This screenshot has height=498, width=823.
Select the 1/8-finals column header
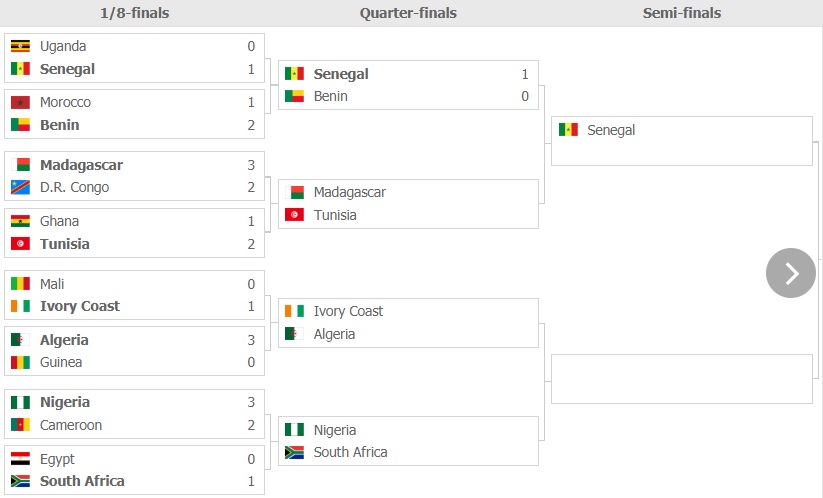click(135, 13)
